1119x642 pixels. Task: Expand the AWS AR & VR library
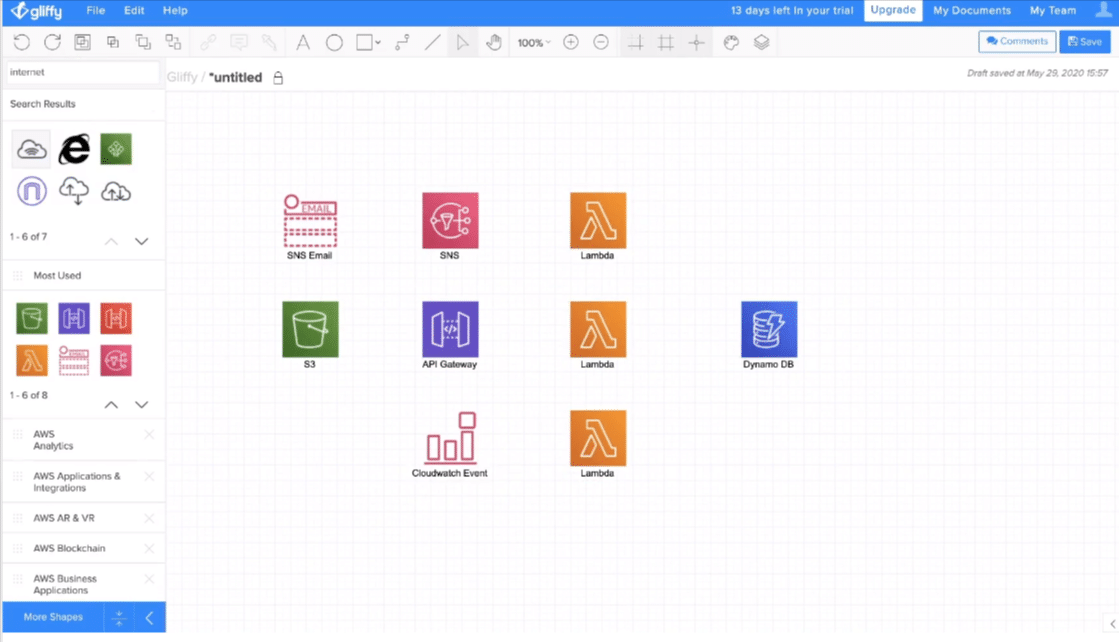click(64, 518)
